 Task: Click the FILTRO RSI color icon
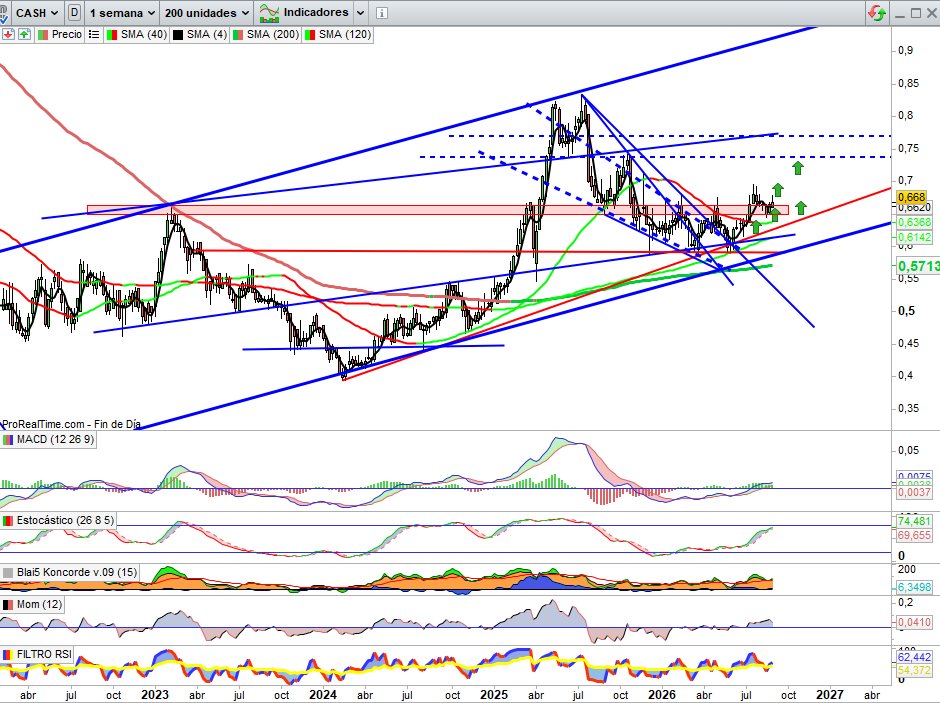pos(8,654)
